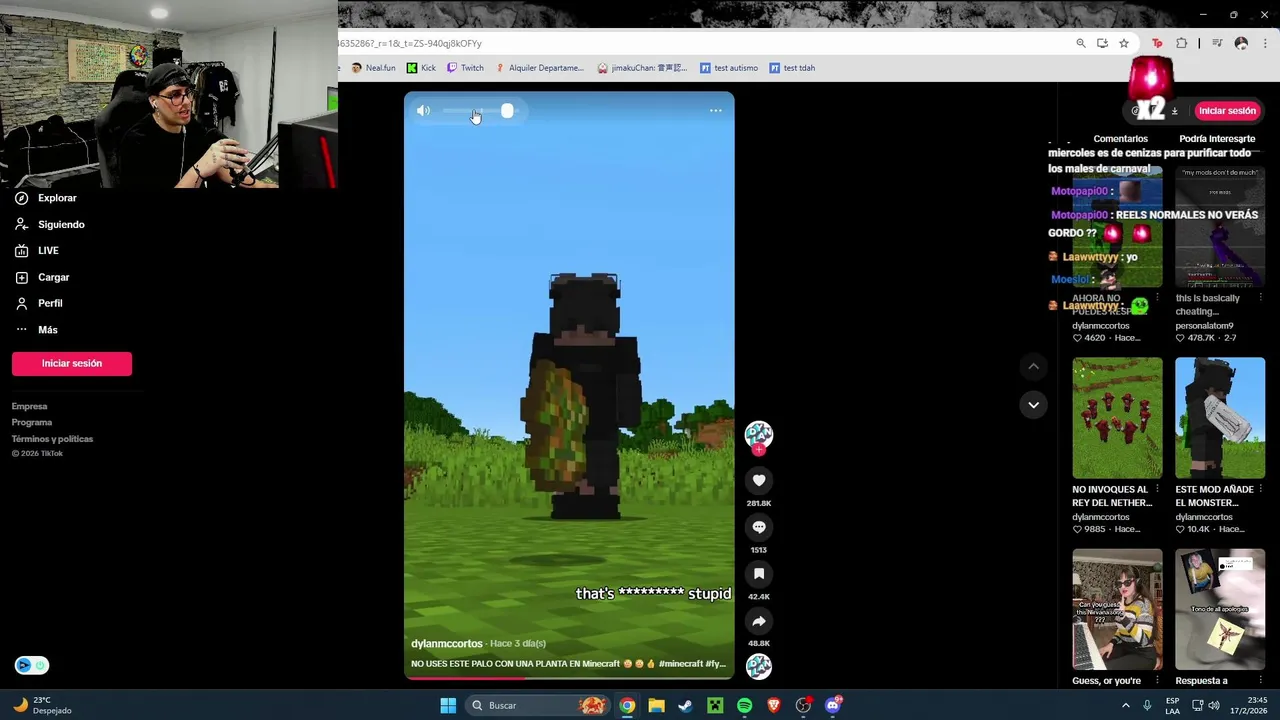Click the zoom magnifier icon in the address bar

(1081, 43)
